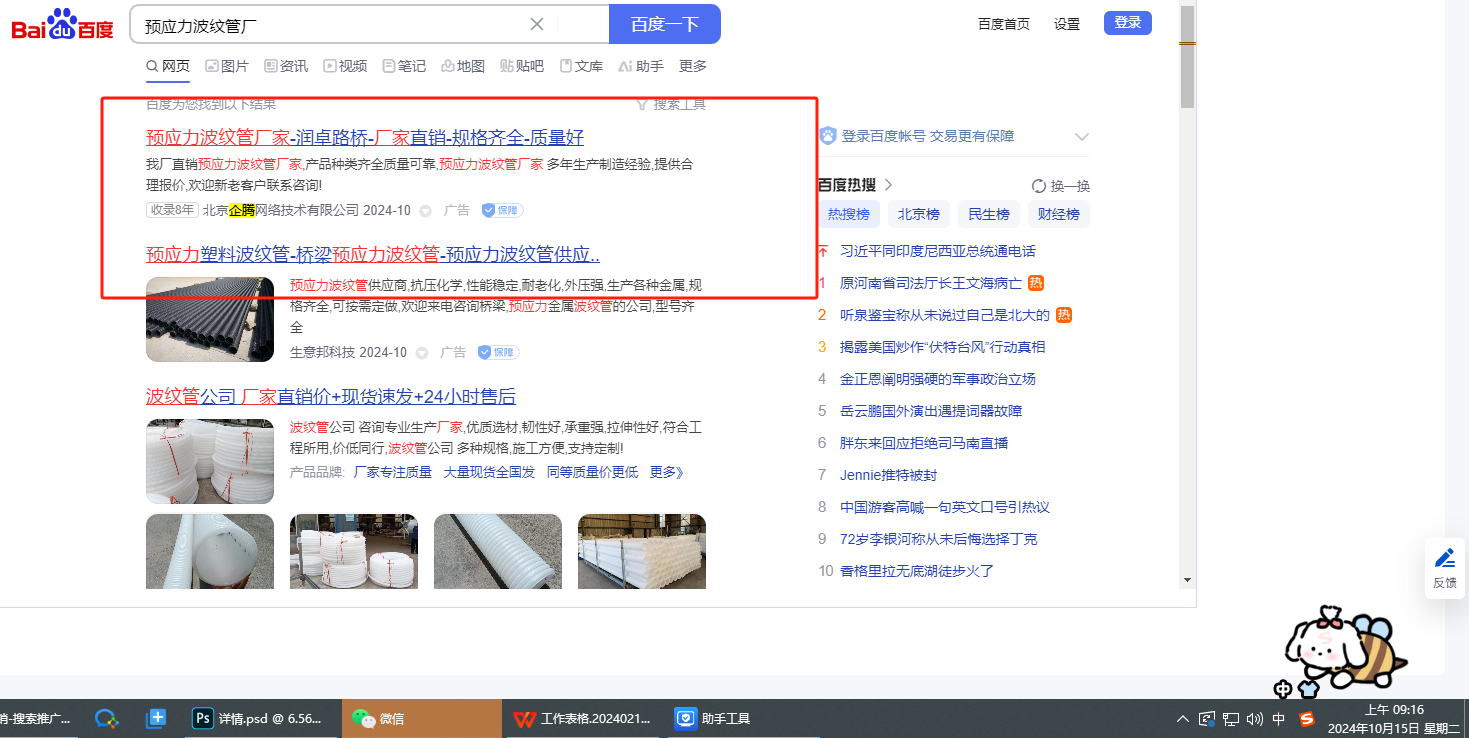1469x738 pixels.
Task: Open the 百度热搜 arrow chevron
Action: [888, 185]
